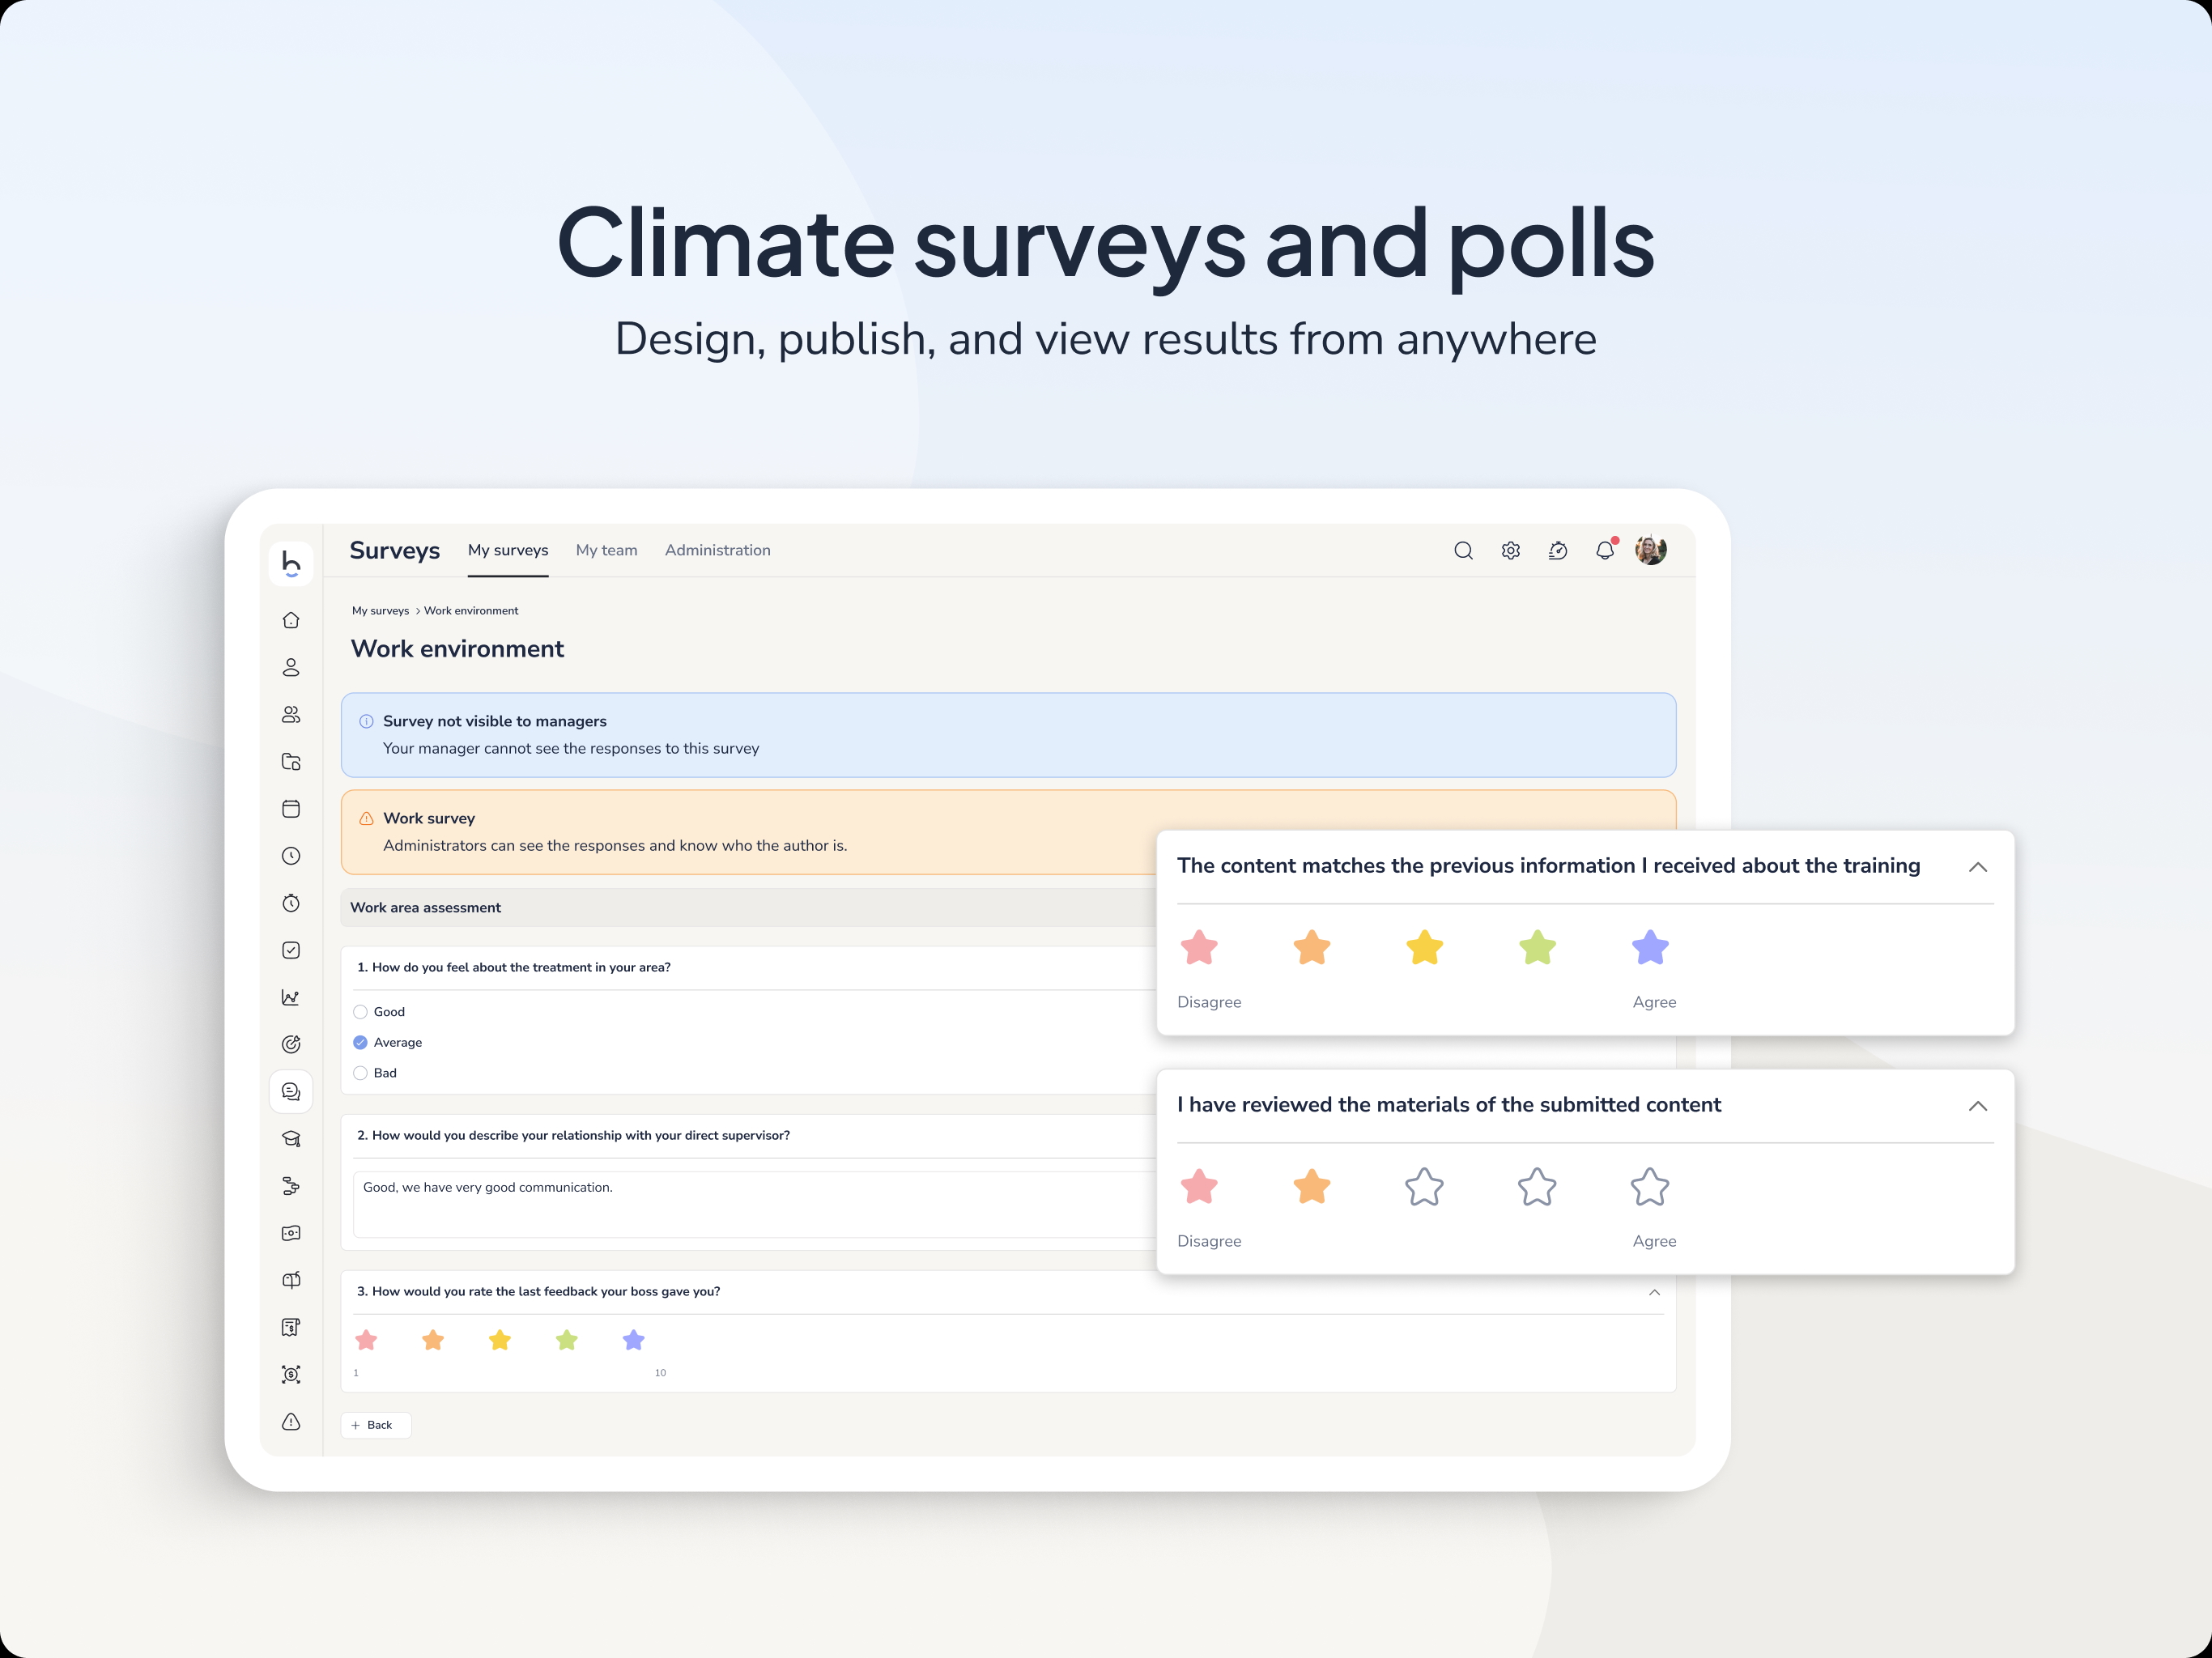
Task: Select the Average radio option
Action: 360,1042
